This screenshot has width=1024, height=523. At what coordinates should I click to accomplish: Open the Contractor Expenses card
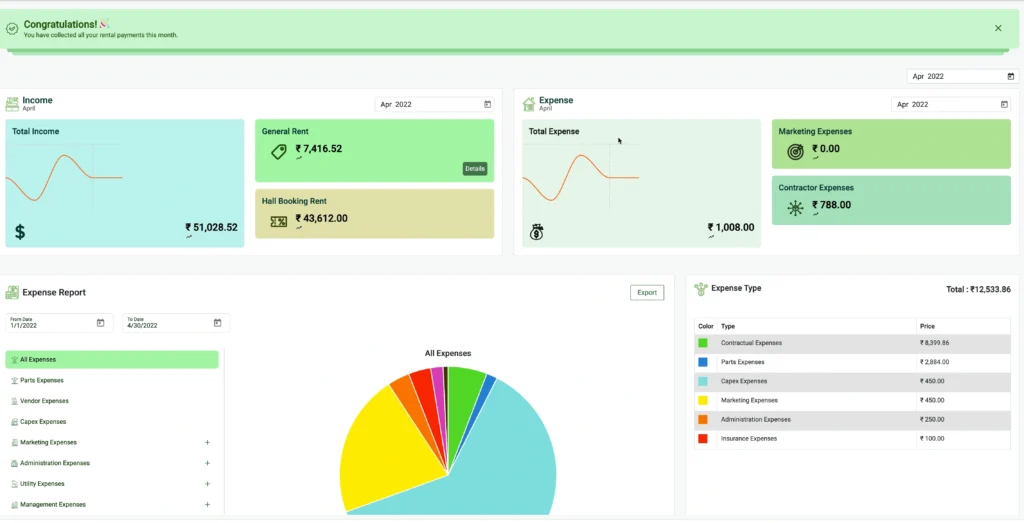click(891, 200)
